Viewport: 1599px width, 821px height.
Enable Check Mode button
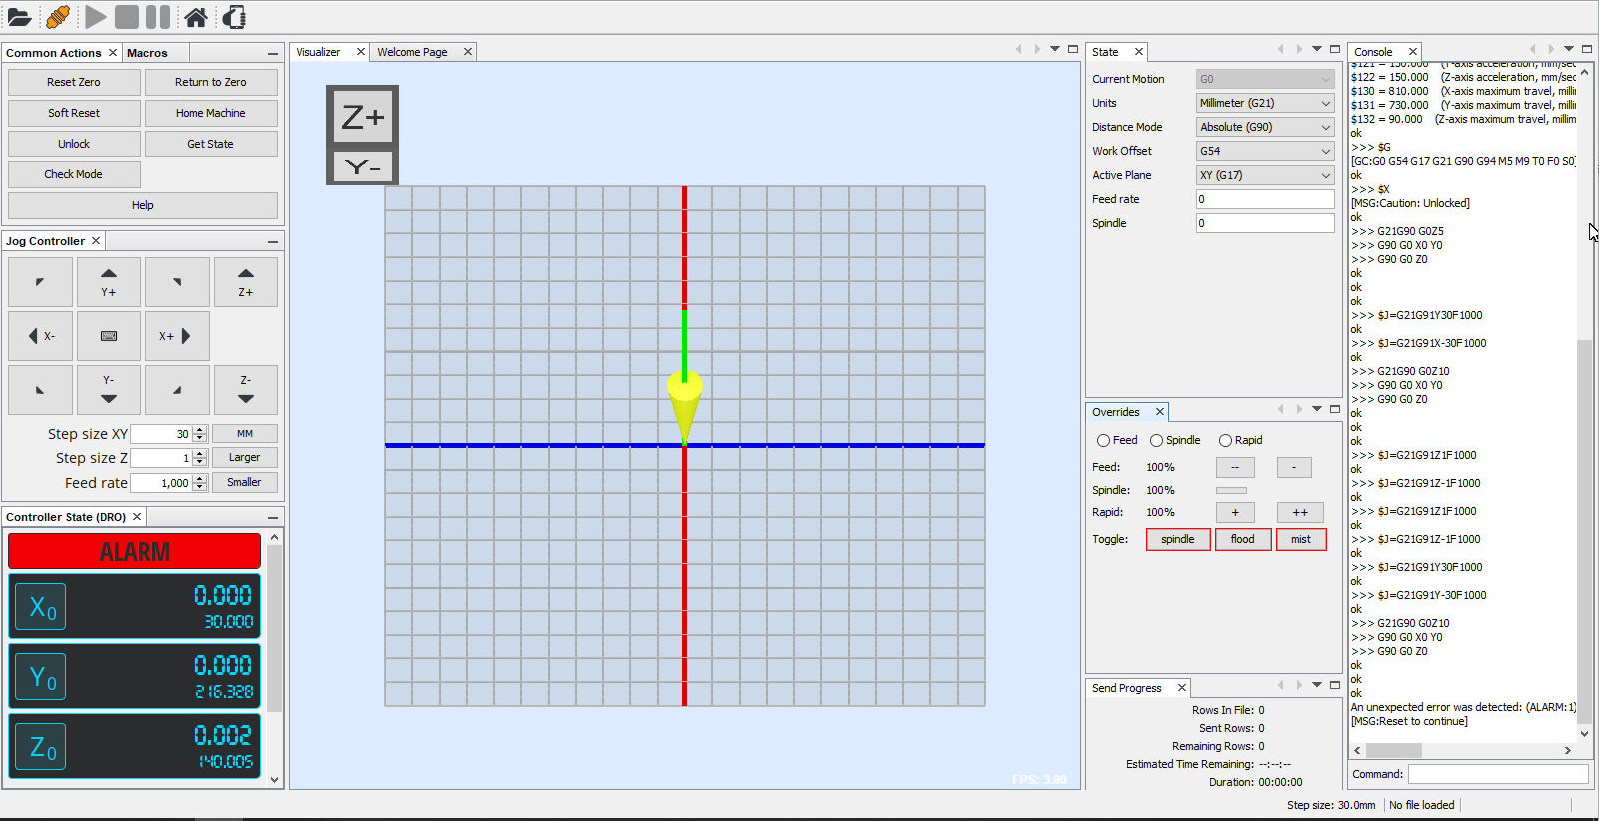pos(74,174)
